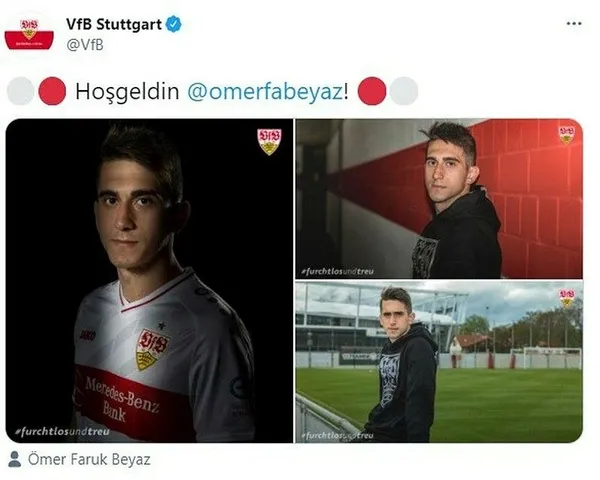Click the VfB crest on the brick wall photo
The height and width of the screenshot is (480, 600).
pos(567,135)
